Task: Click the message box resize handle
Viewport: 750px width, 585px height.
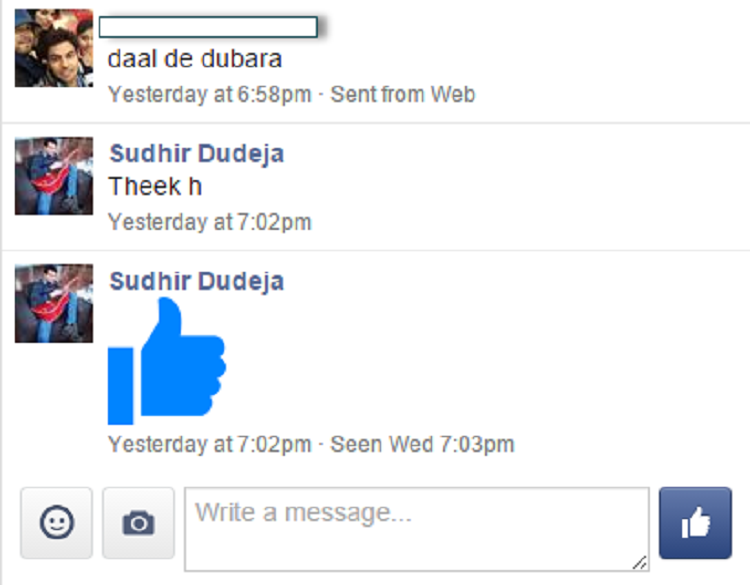Action: click(x=640, y=563)
